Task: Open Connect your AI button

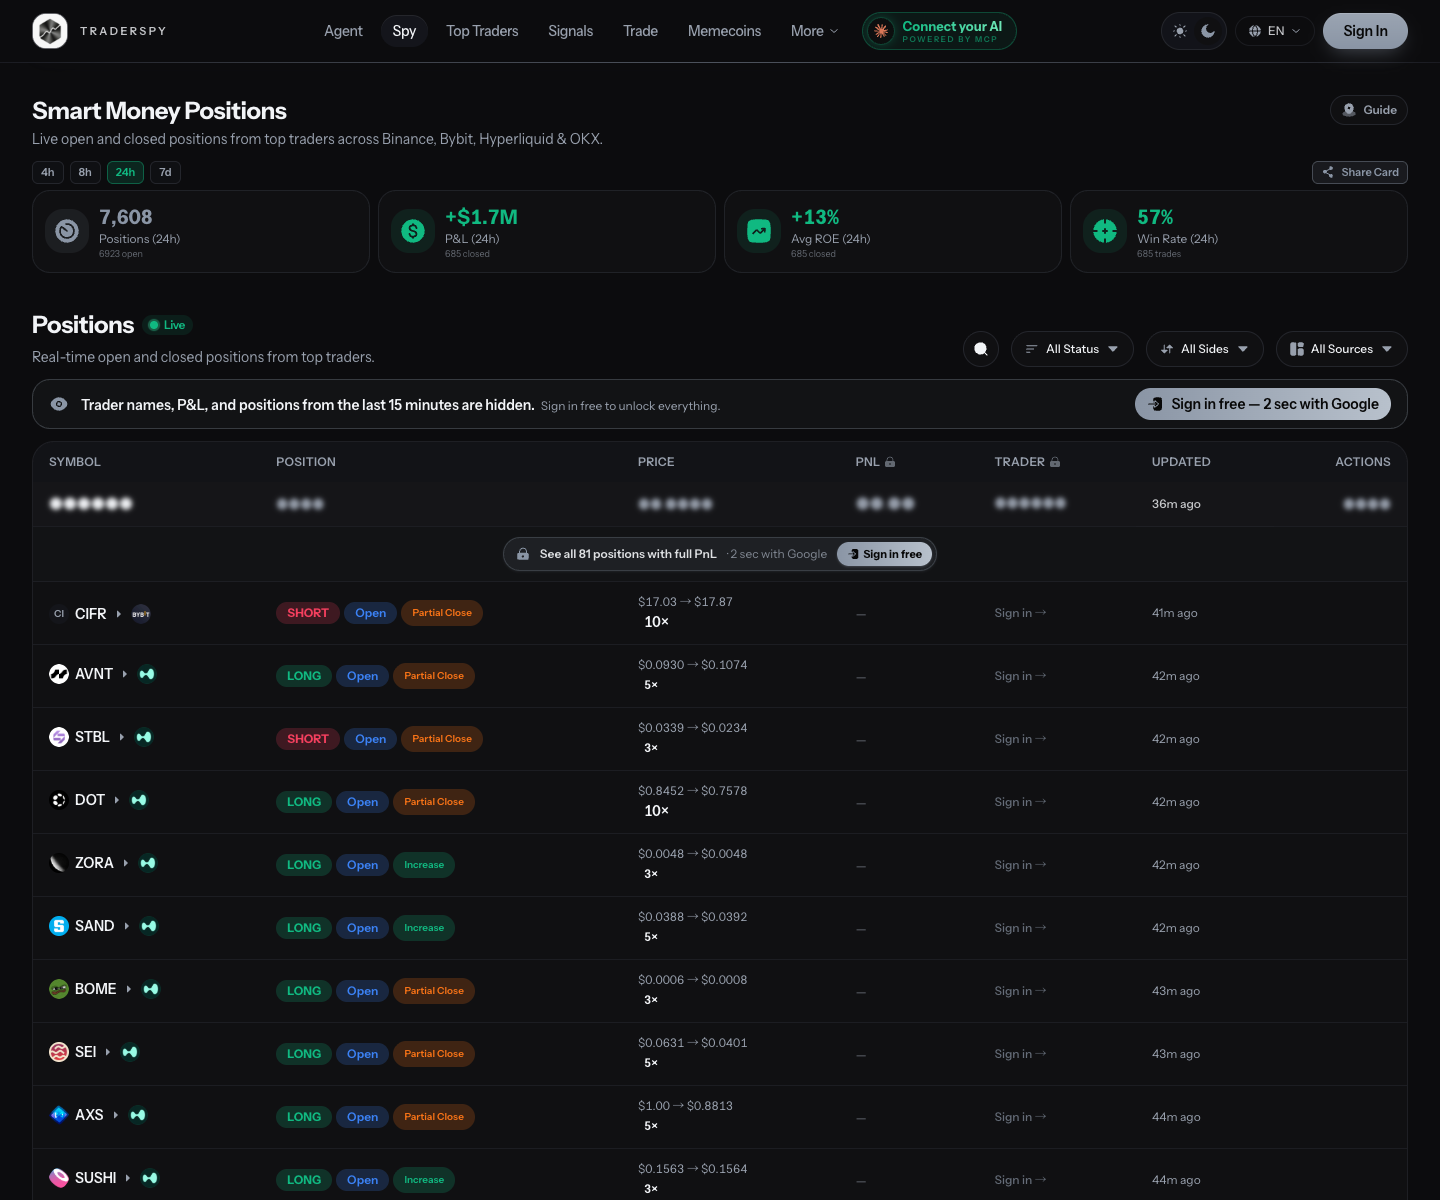Action: click(x=939, y=31)
